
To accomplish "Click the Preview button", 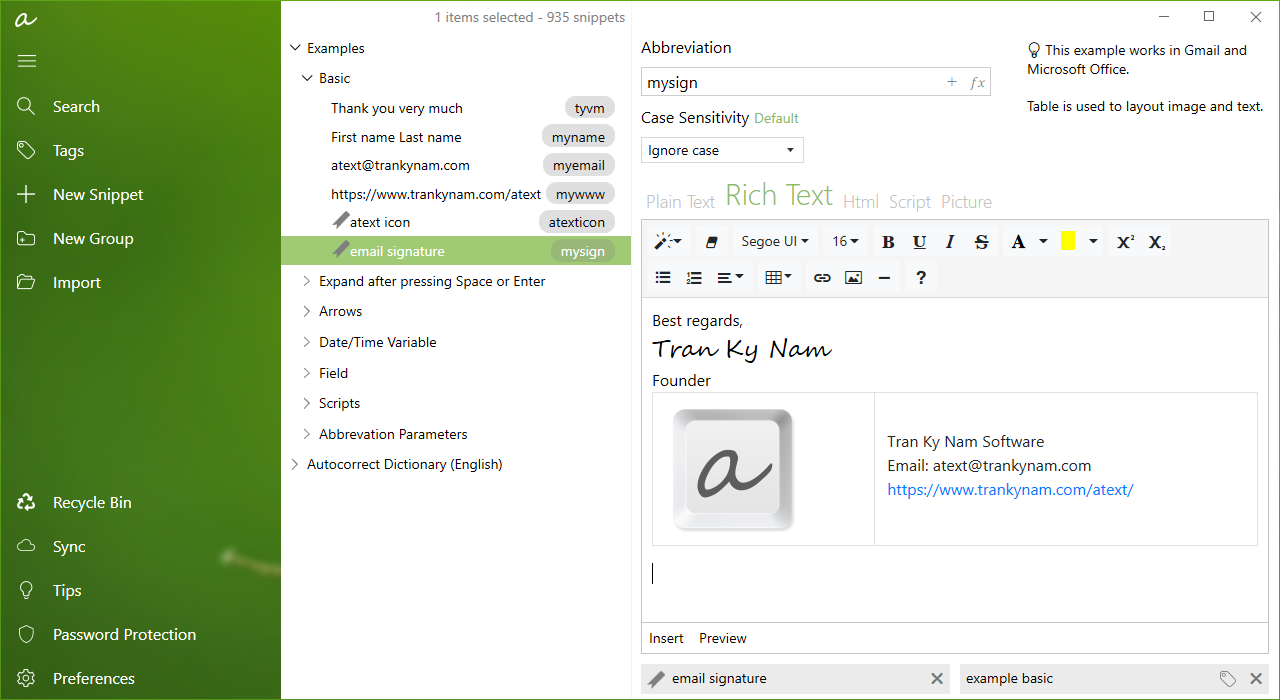I will (x=723, y=638).
